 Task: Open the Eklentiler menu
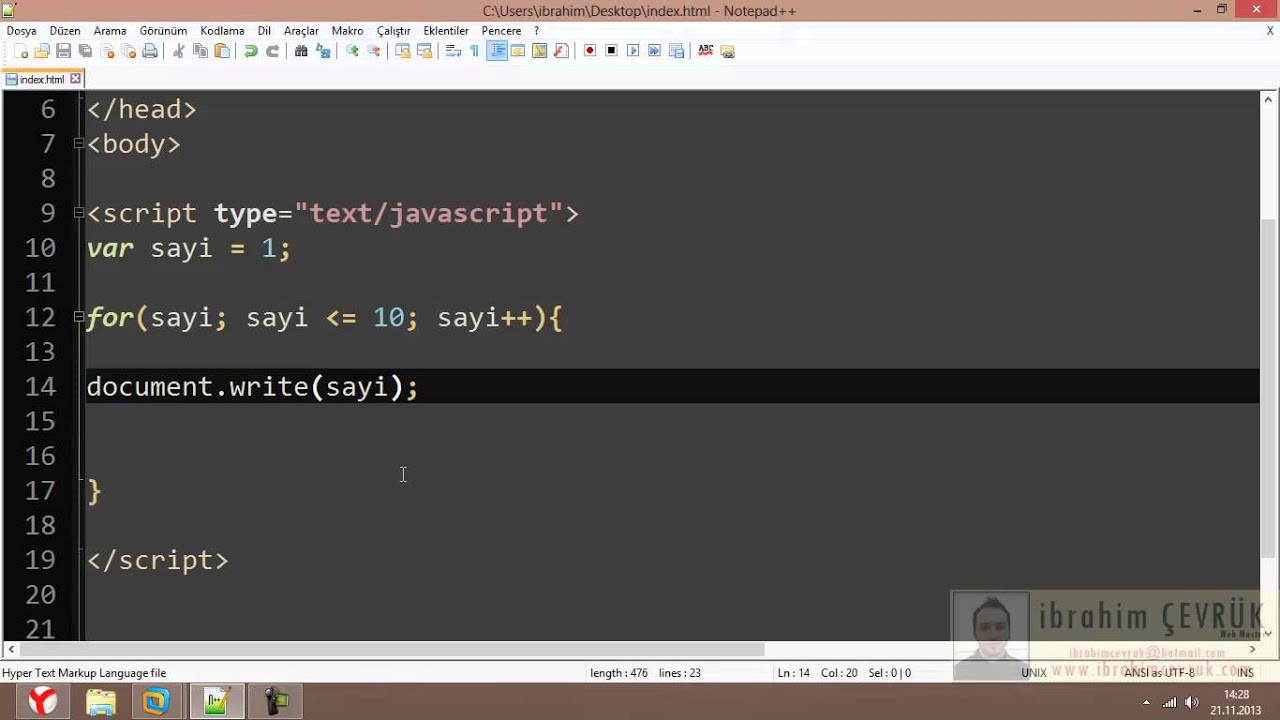point(446,31)
